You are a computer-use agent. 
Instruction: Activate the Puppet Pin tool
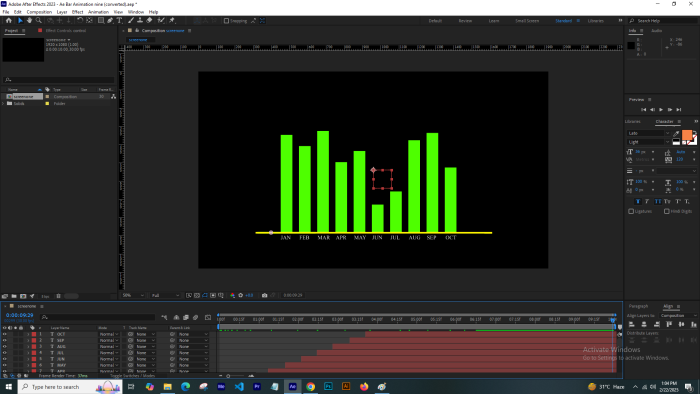pyautogui.click(x=172, y=21)
